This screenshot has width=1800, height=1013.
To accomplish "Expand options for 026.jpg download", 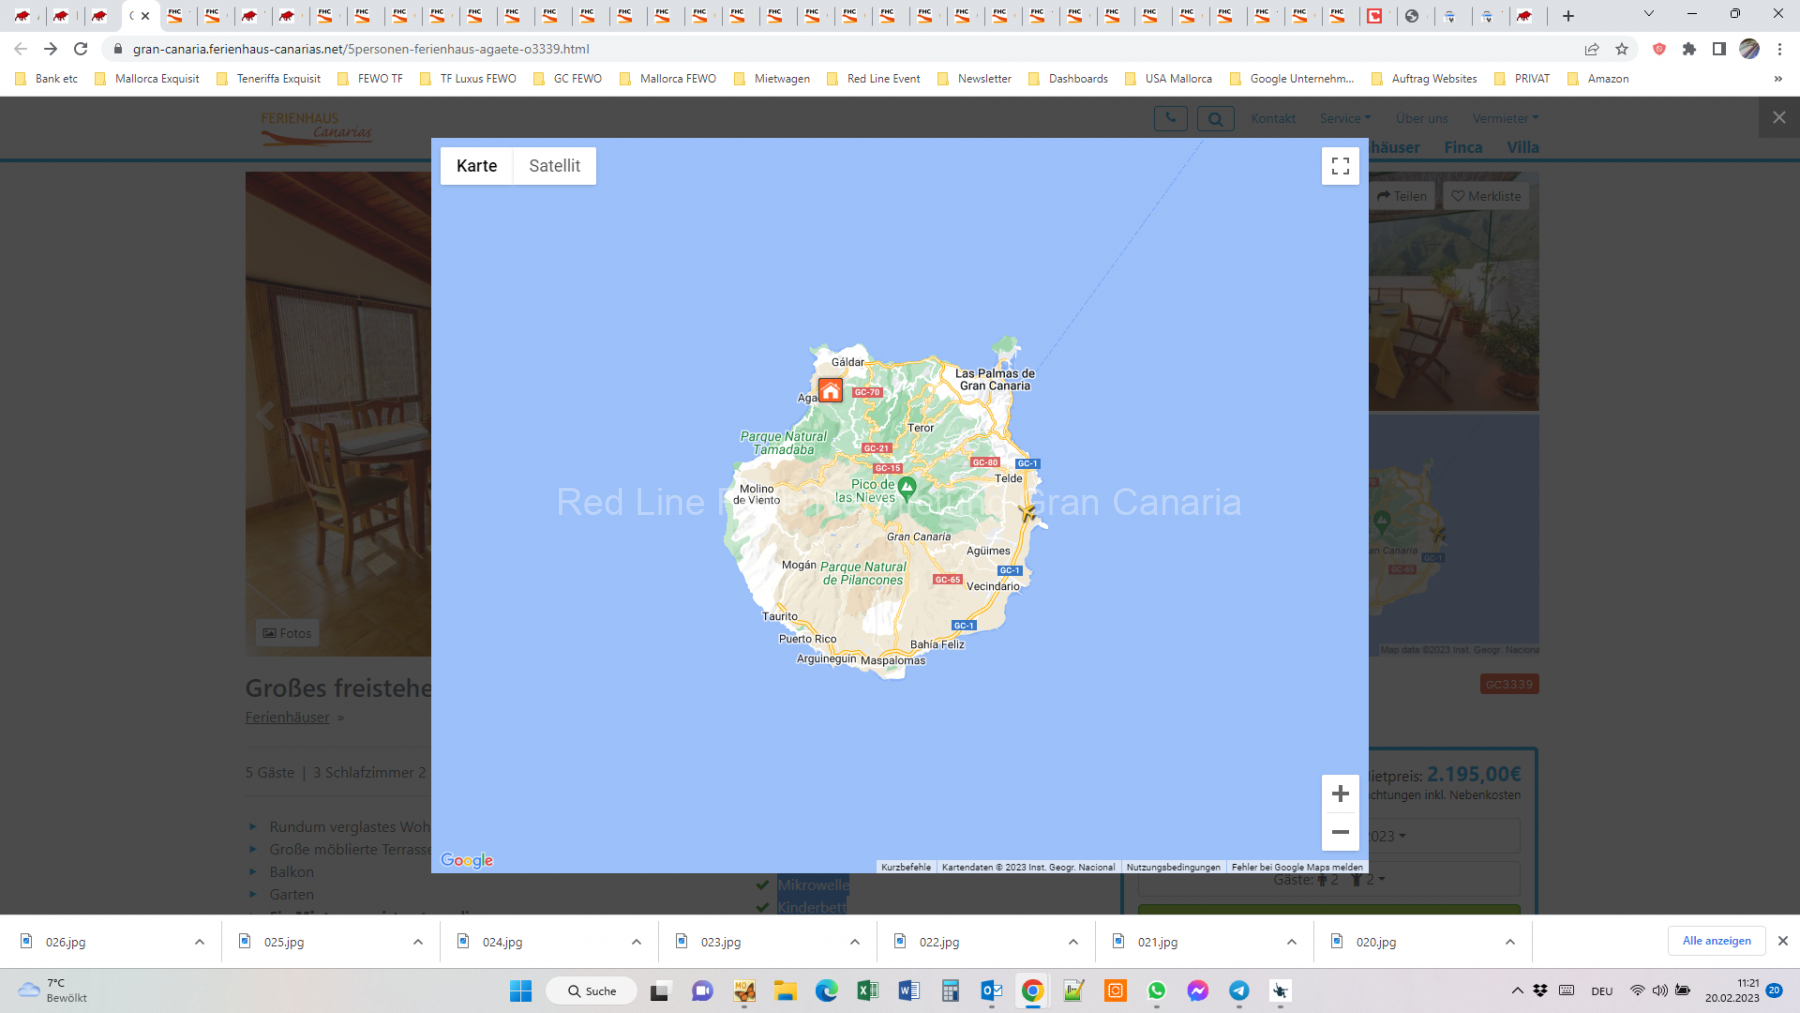I will [x=199, y=942].
